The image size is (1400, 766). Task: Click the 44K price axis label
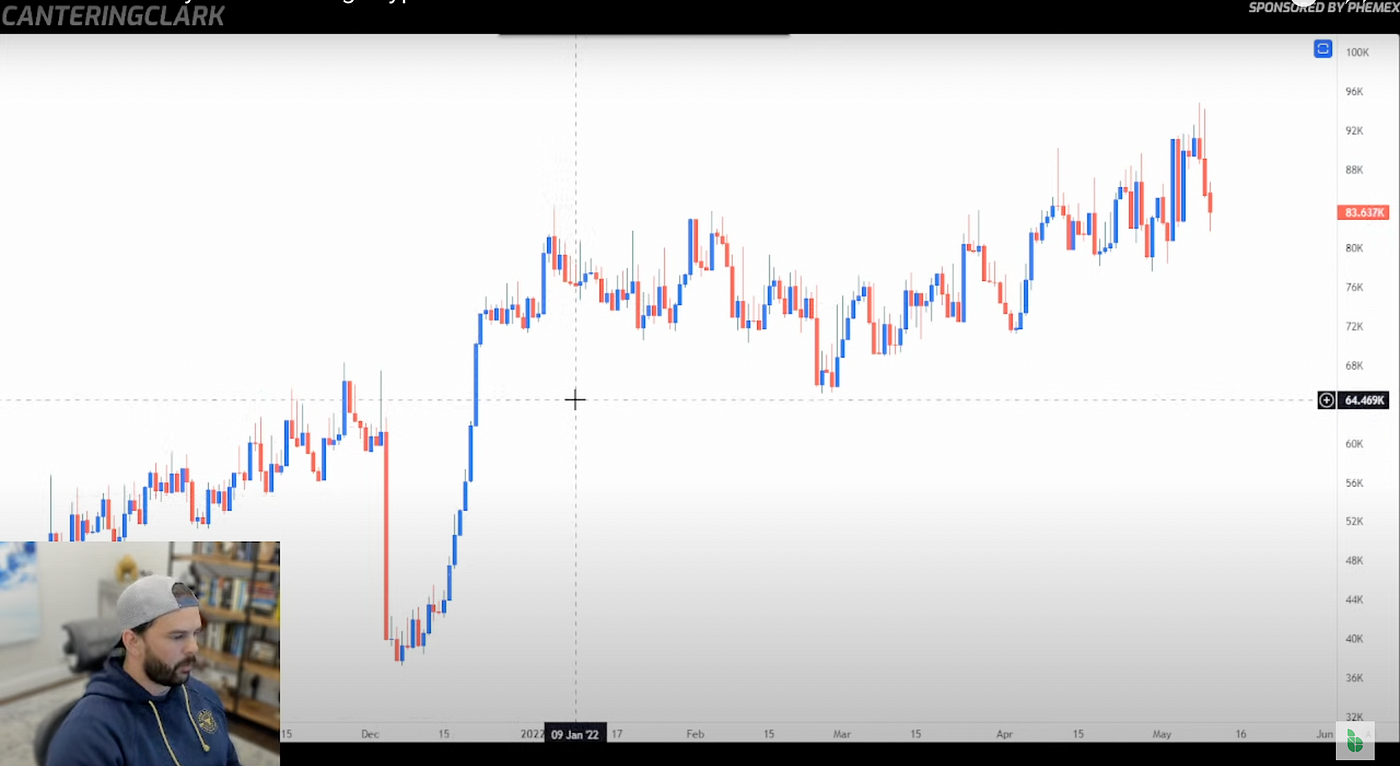(1354, 599)
